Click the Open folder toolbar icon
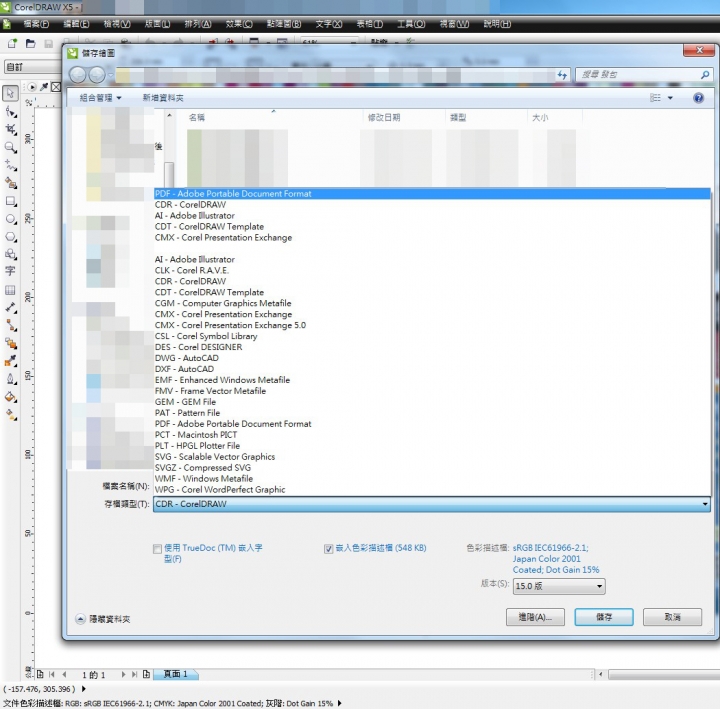The width and height of the screenshot is (720, 709). click(31, 44)
